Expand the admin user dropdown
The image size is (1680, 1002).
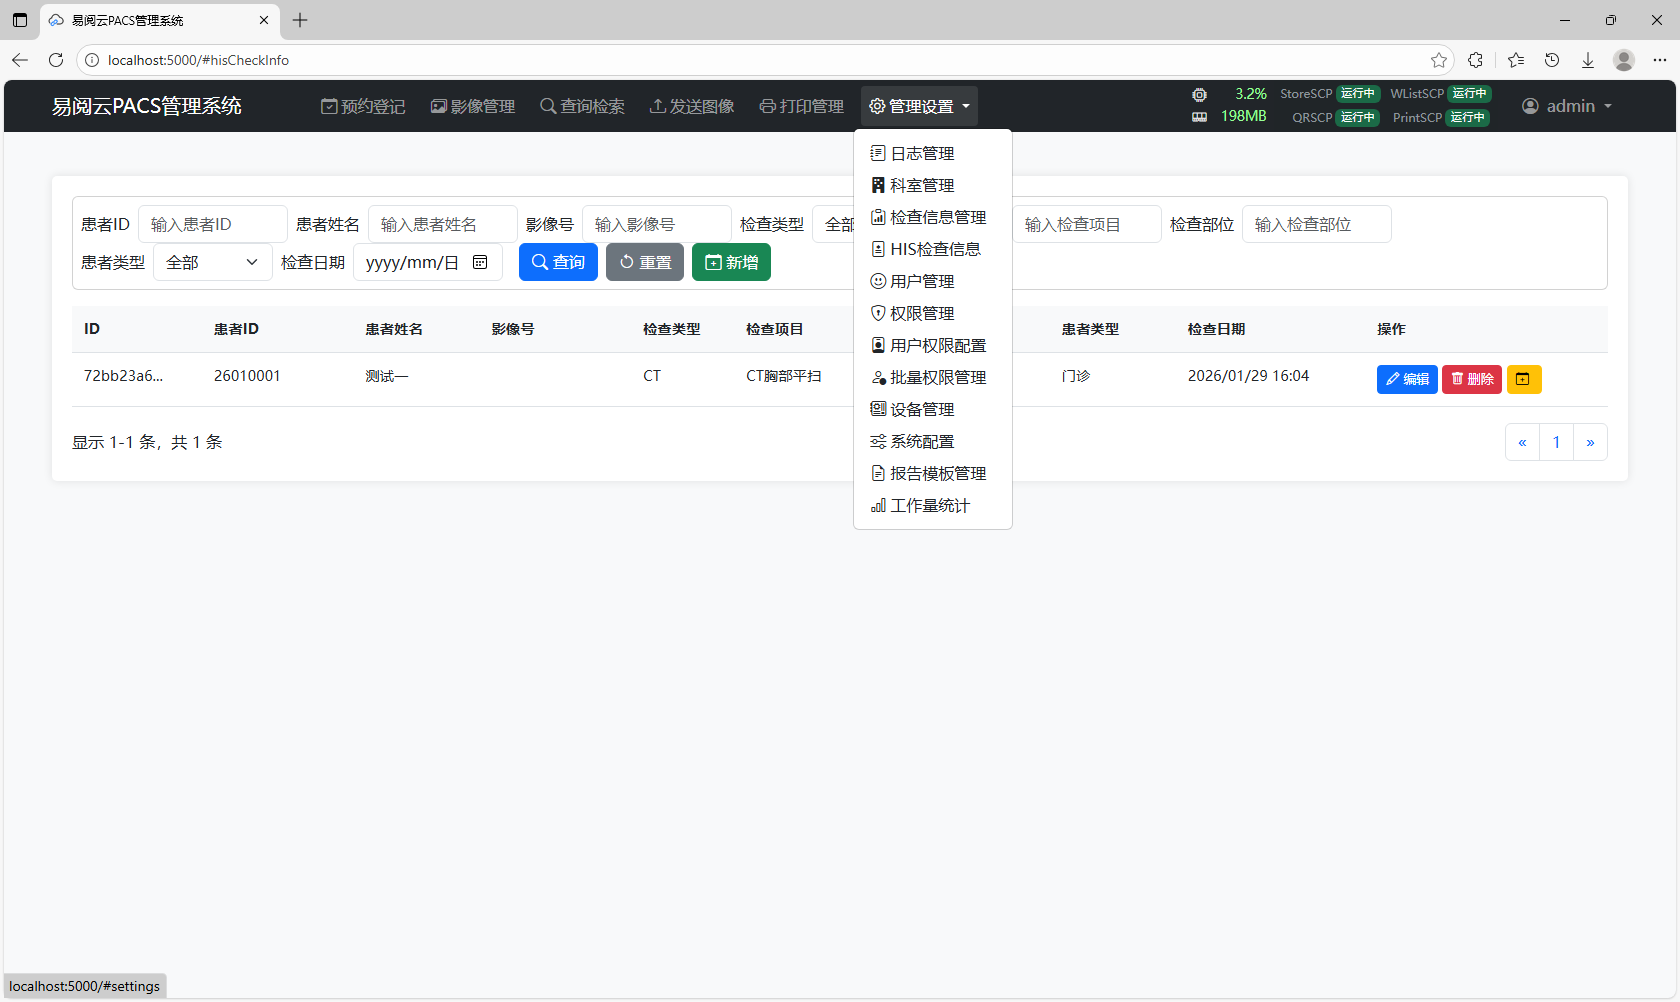[1566, 106]
